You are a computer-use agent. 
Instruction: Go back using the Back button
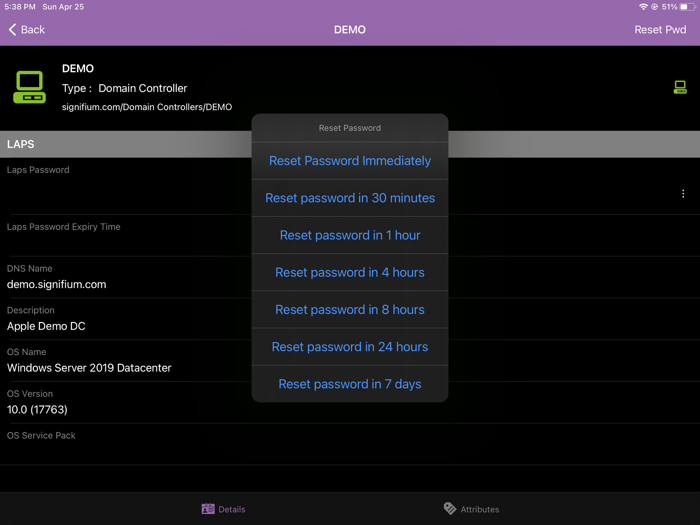pos(27,30)
